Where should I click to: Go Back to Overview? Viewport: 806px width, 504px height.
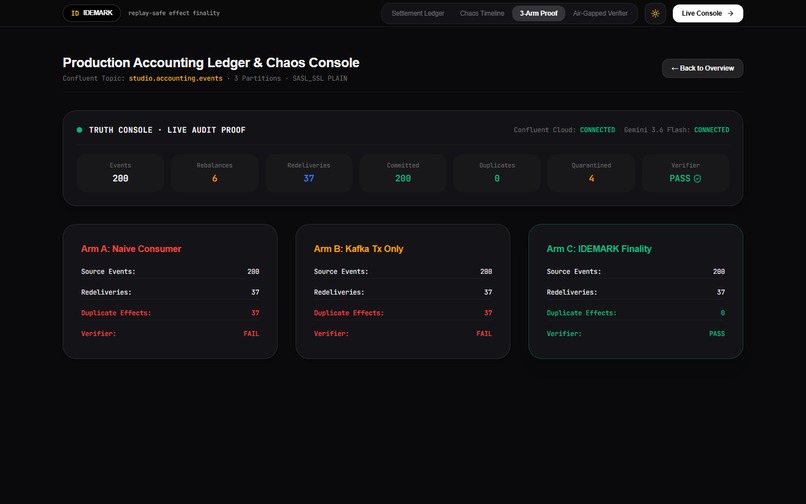coord(702,68)
